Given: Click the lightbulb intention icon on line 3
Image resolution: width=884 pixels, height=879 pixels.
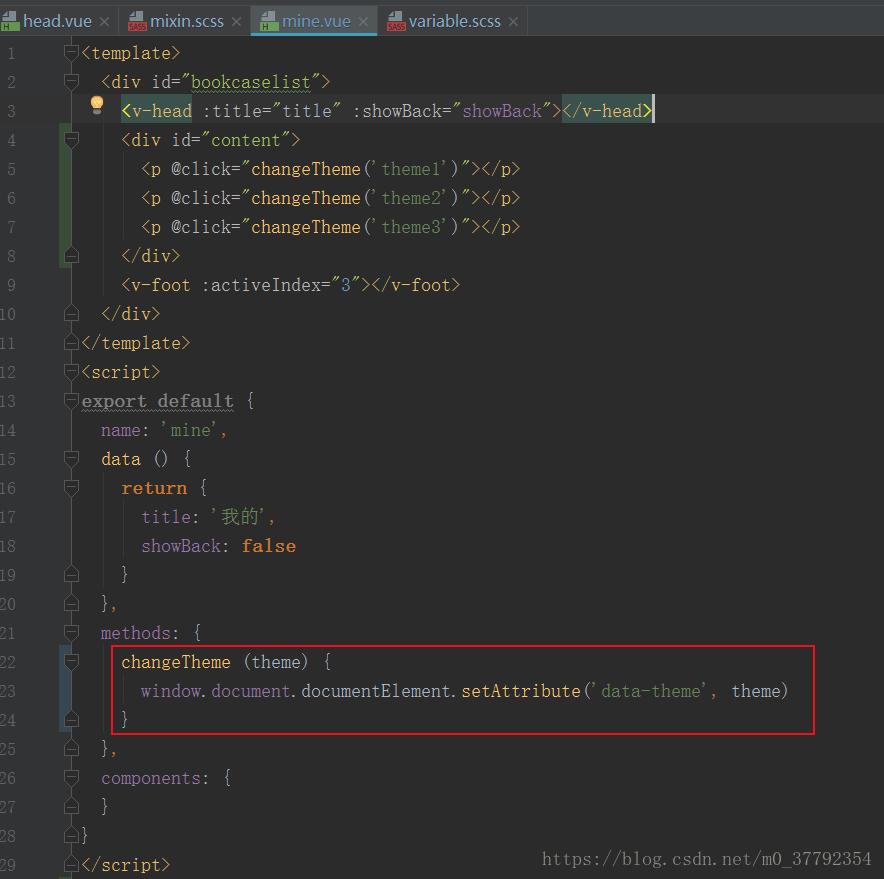Looking at the screenshot, I should pyautogui.click(x=97, y=106).
